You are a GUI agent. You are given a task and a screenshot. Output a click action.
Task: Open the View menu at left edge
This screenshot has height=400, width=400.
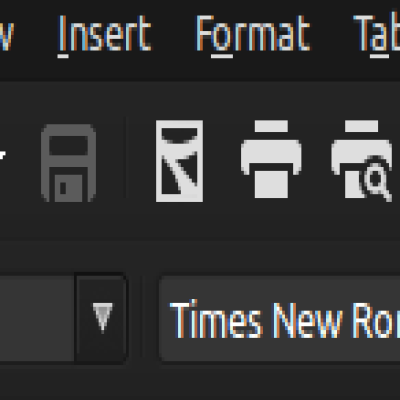[7, 33]
